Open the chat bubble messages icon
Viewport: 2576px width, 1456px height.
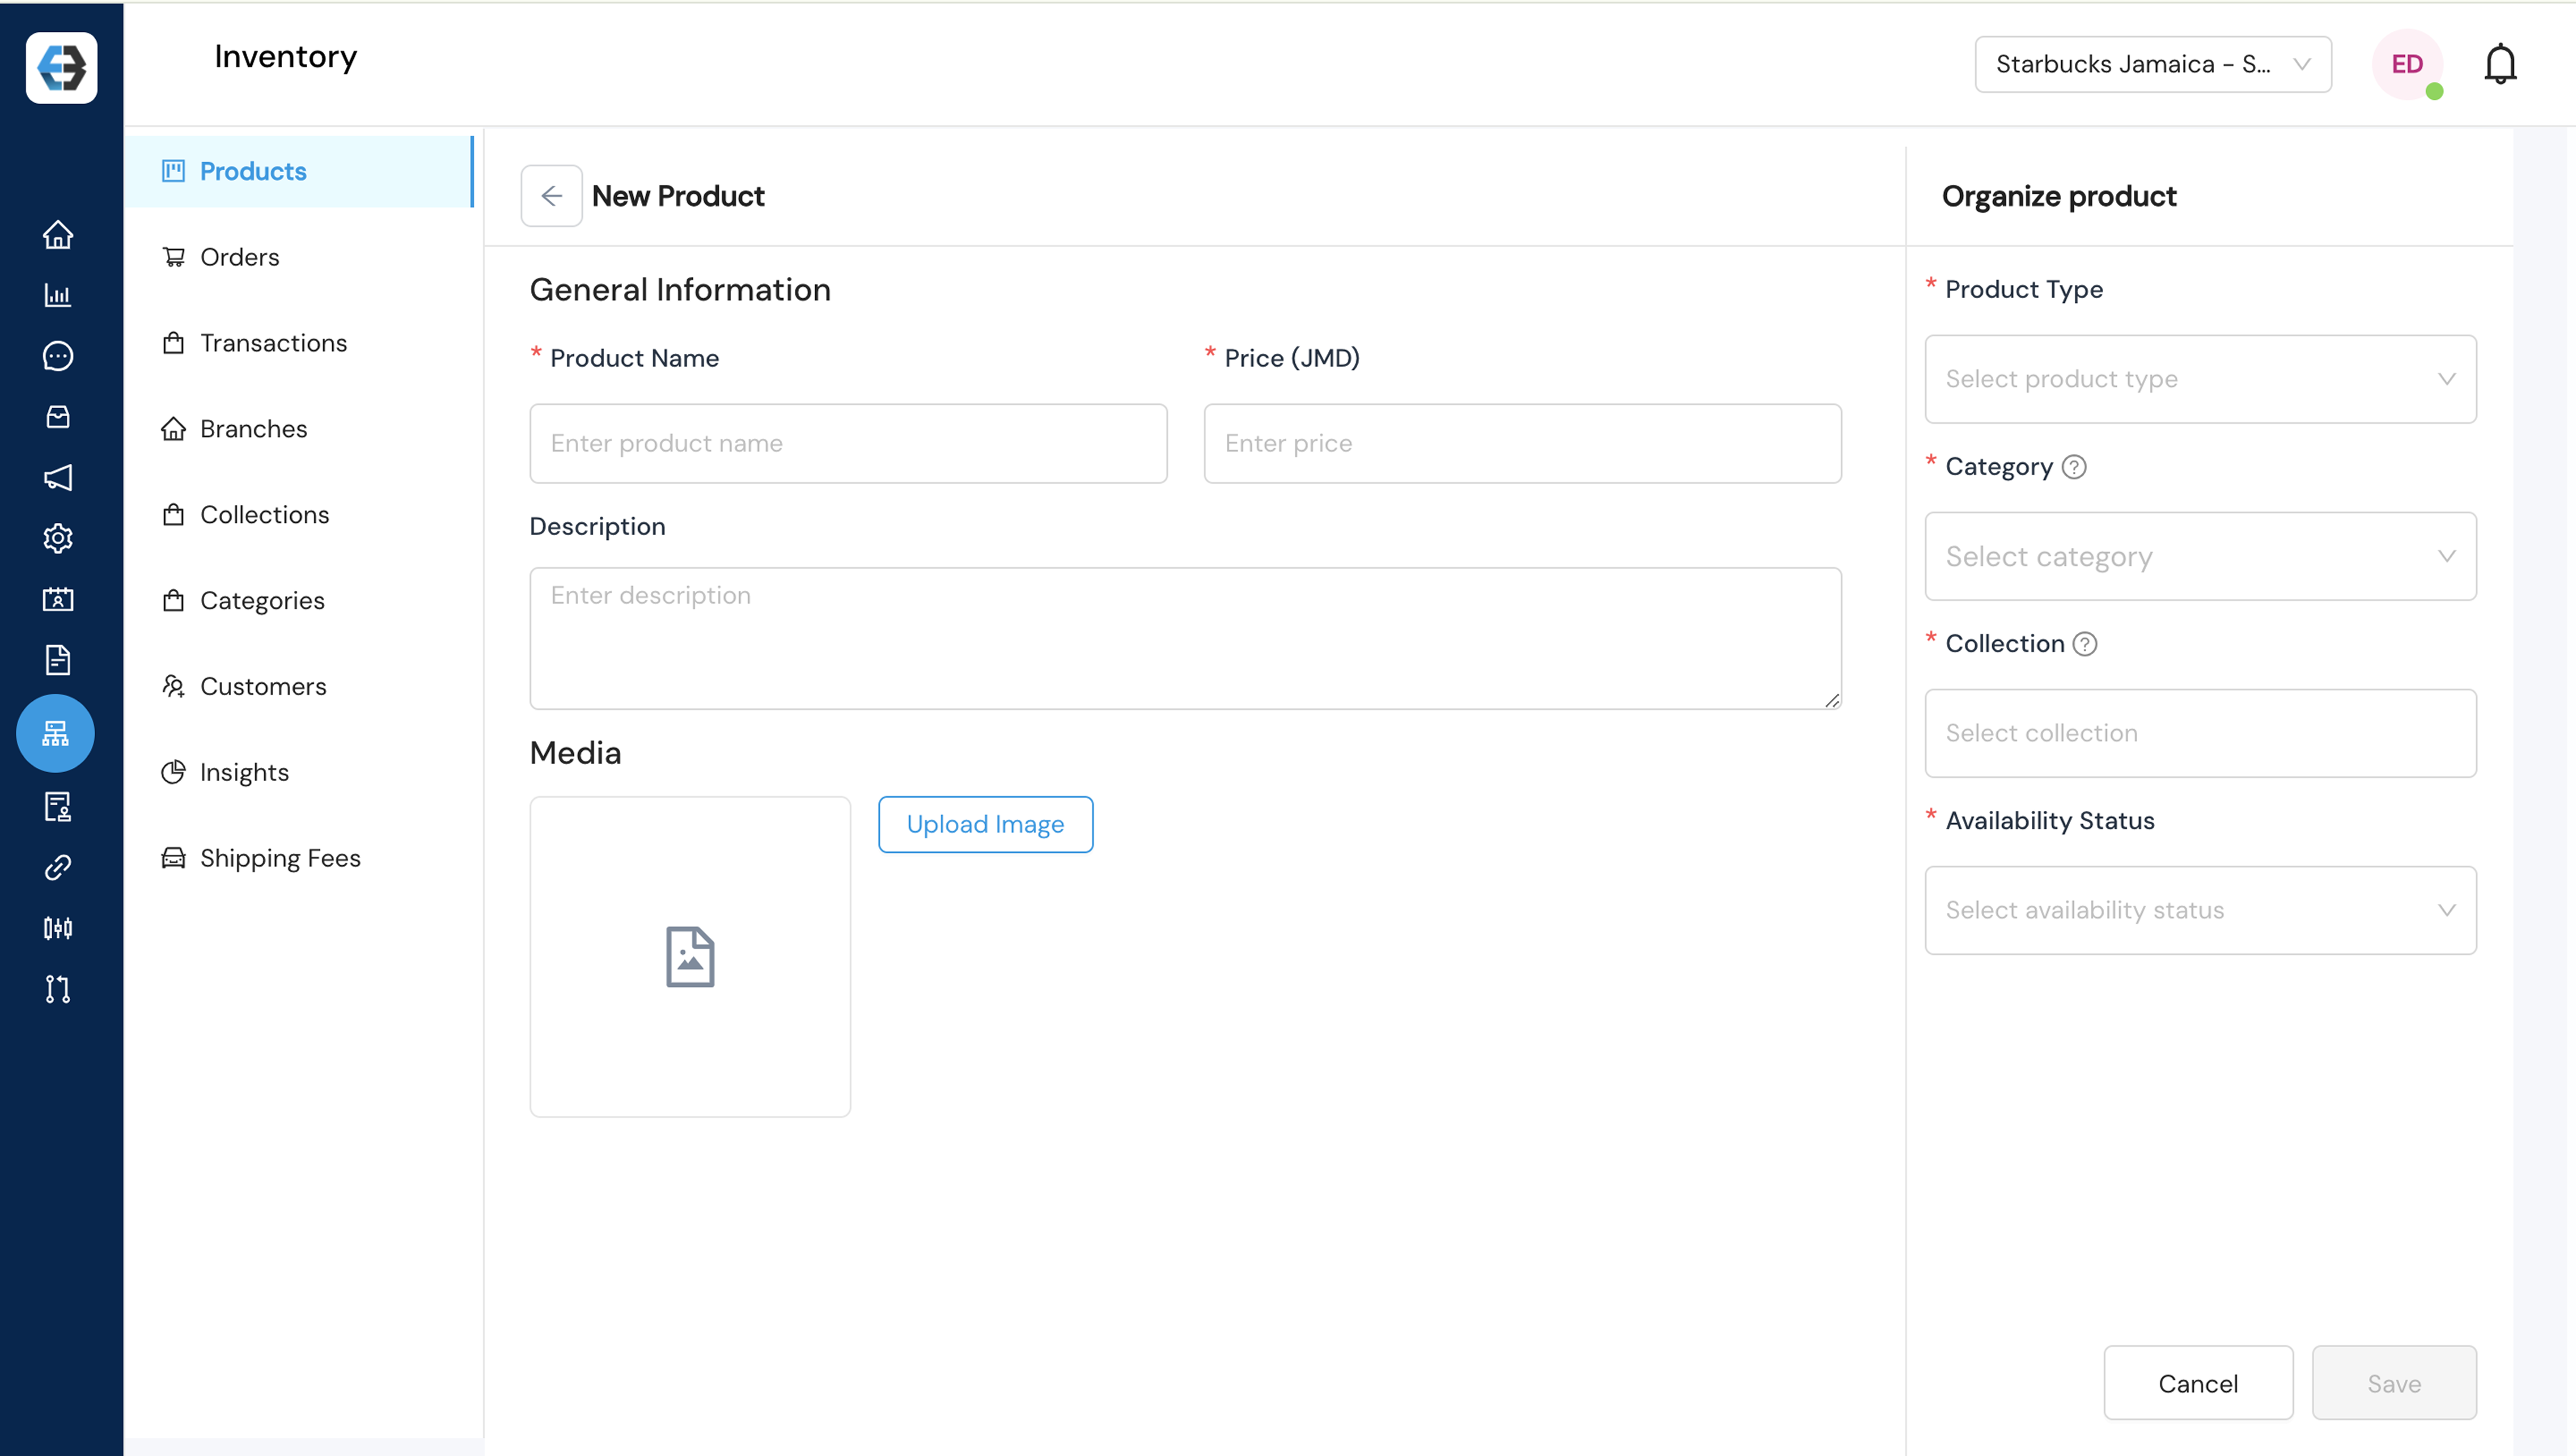coord(58,356)
